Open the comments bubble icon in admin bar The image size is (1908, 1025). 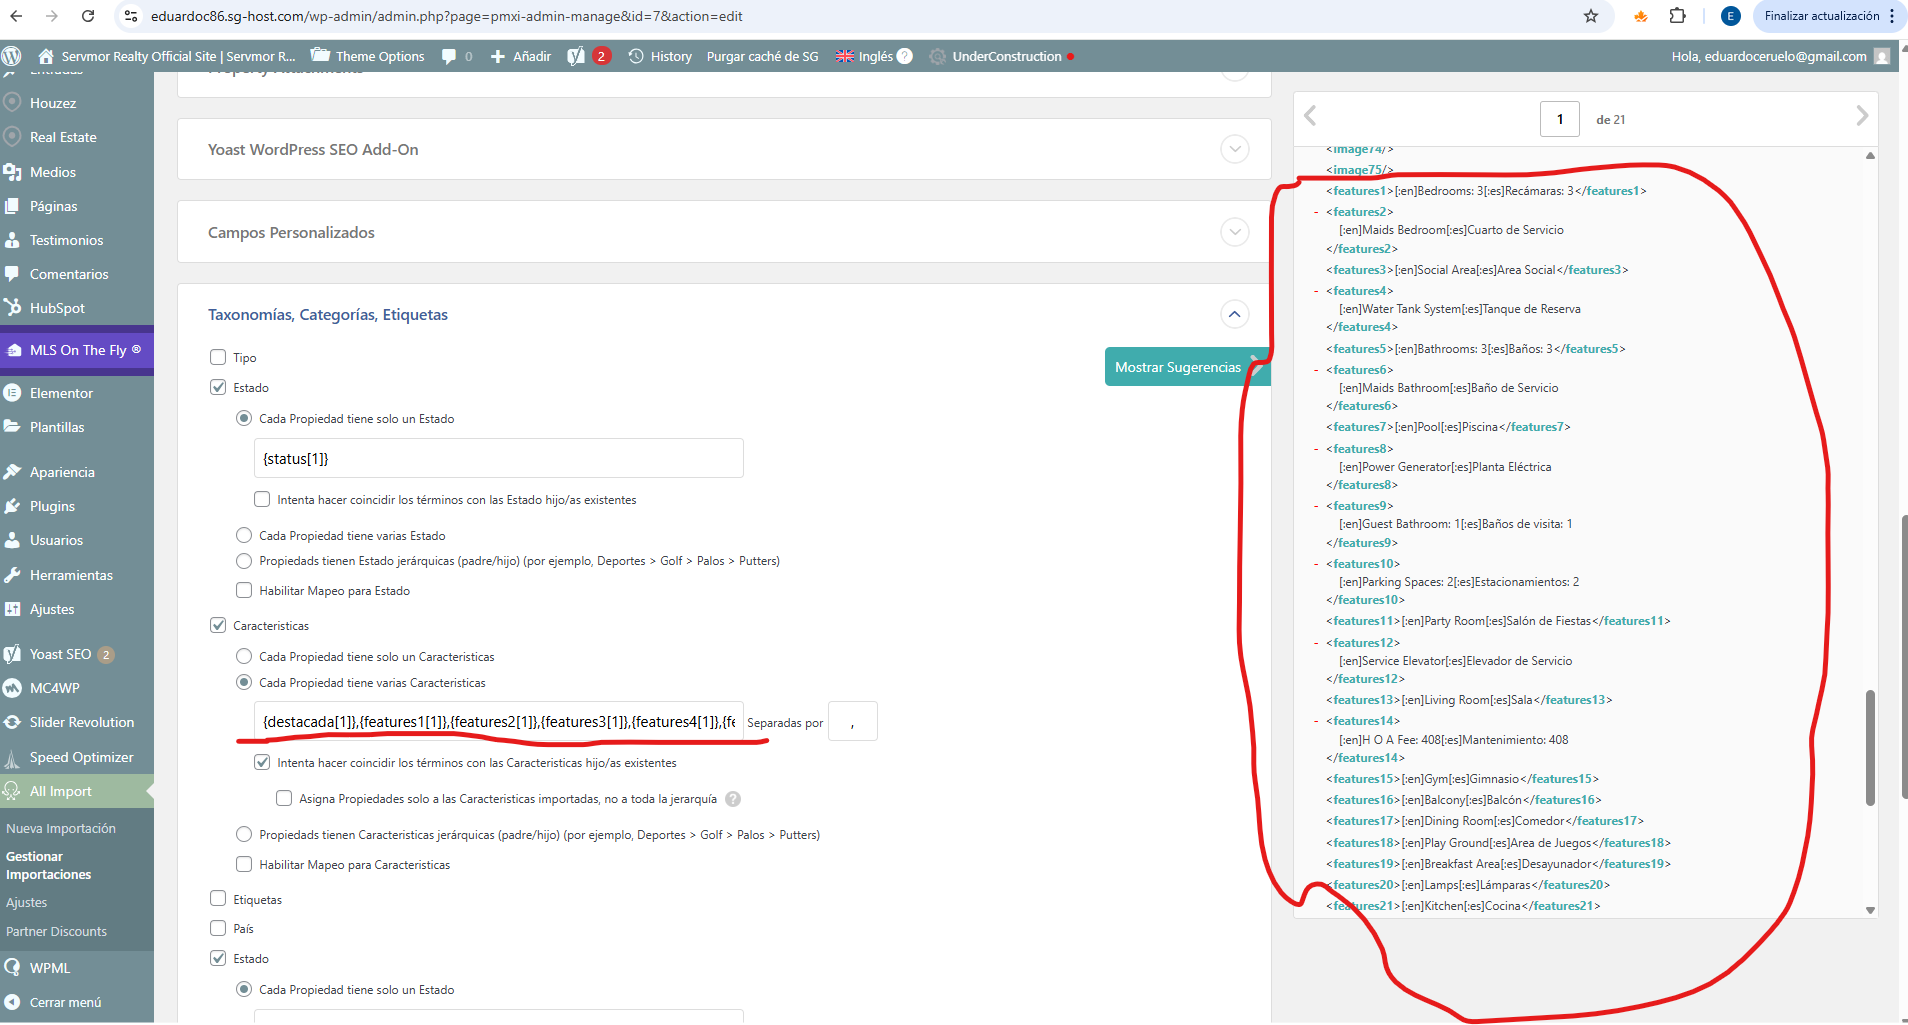(449, 56)
